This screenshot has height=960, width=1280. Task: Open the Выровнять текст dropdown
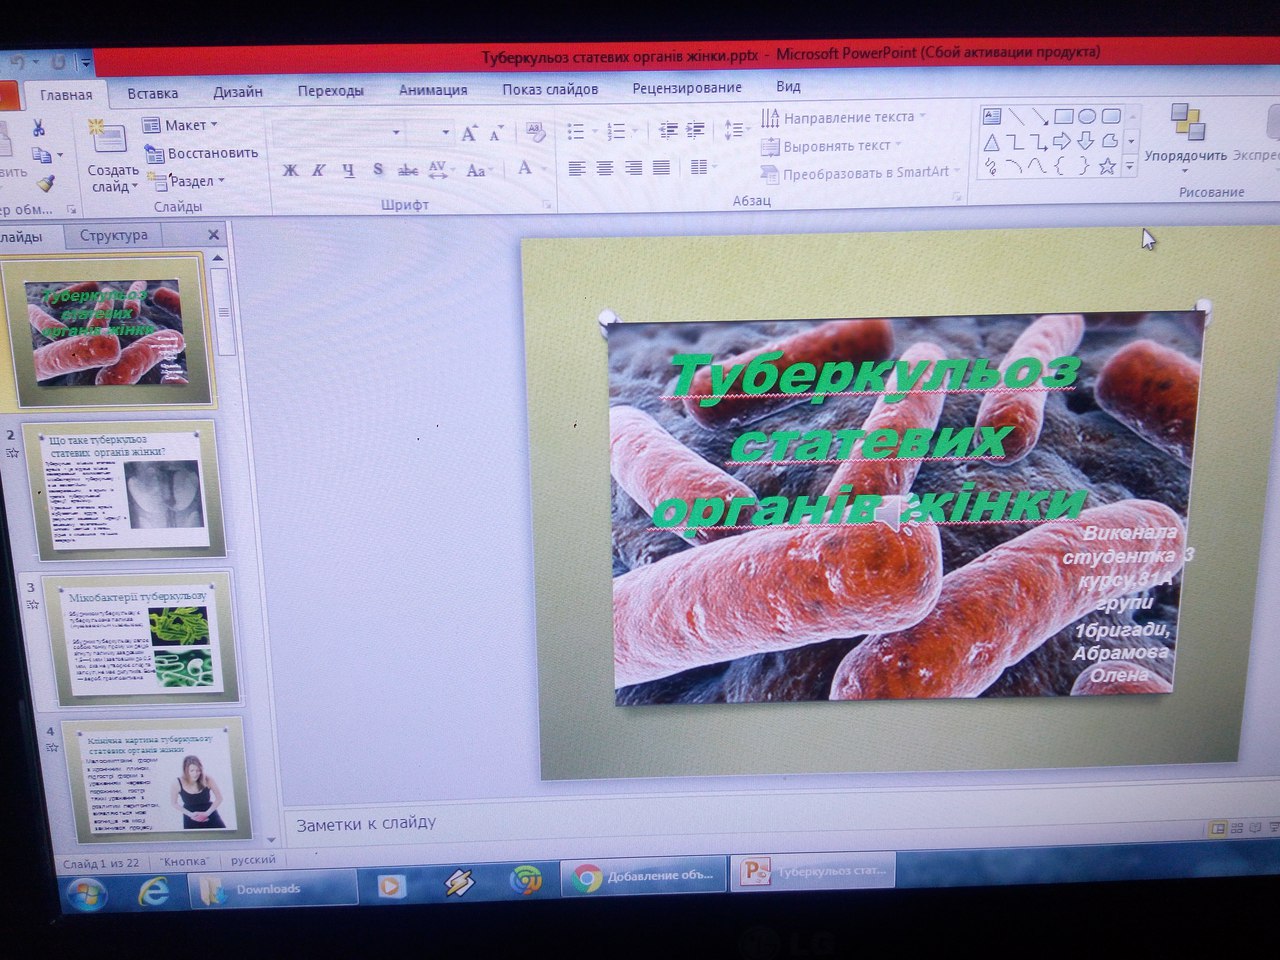830,146
